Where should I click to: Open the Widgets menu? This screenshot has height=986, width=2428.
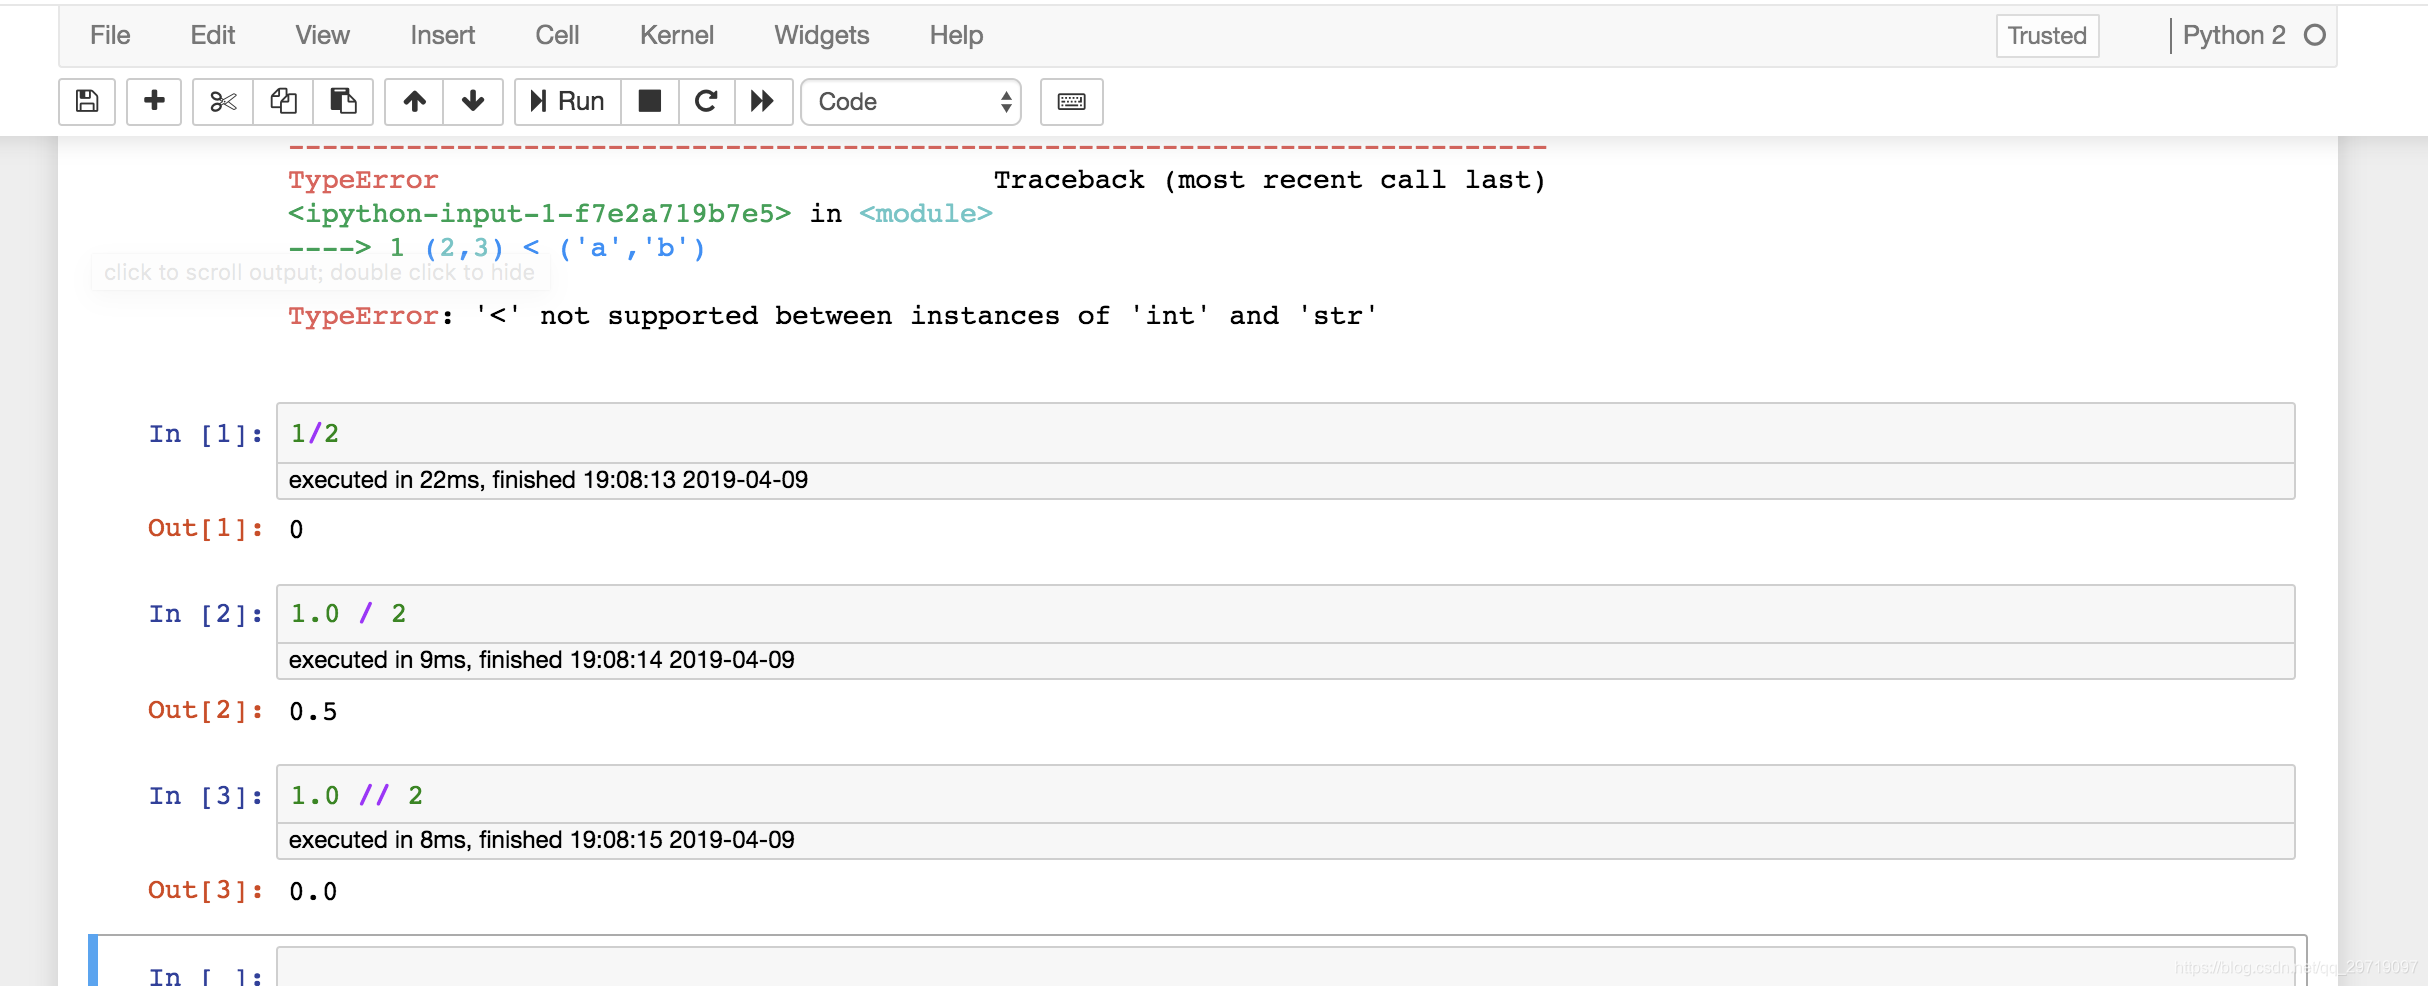point(821,35)
